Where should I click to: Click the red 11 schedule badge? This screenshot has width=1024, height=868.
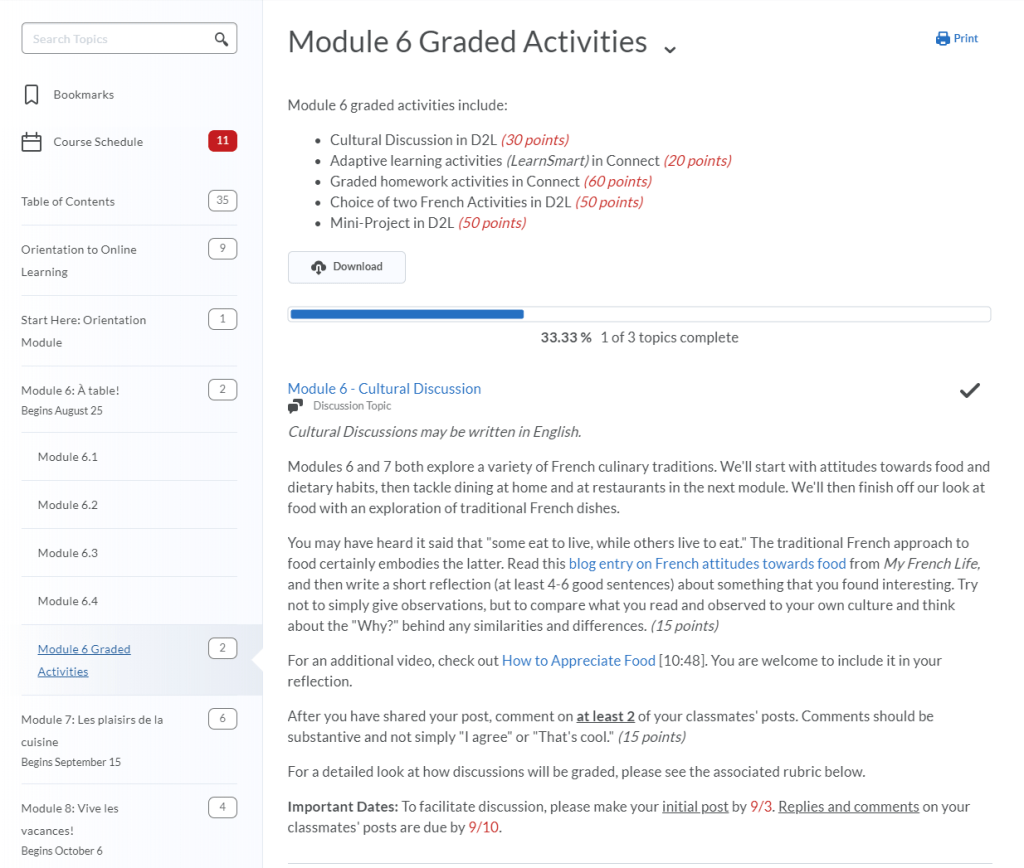pyautogui.click(x=222, y=141)
